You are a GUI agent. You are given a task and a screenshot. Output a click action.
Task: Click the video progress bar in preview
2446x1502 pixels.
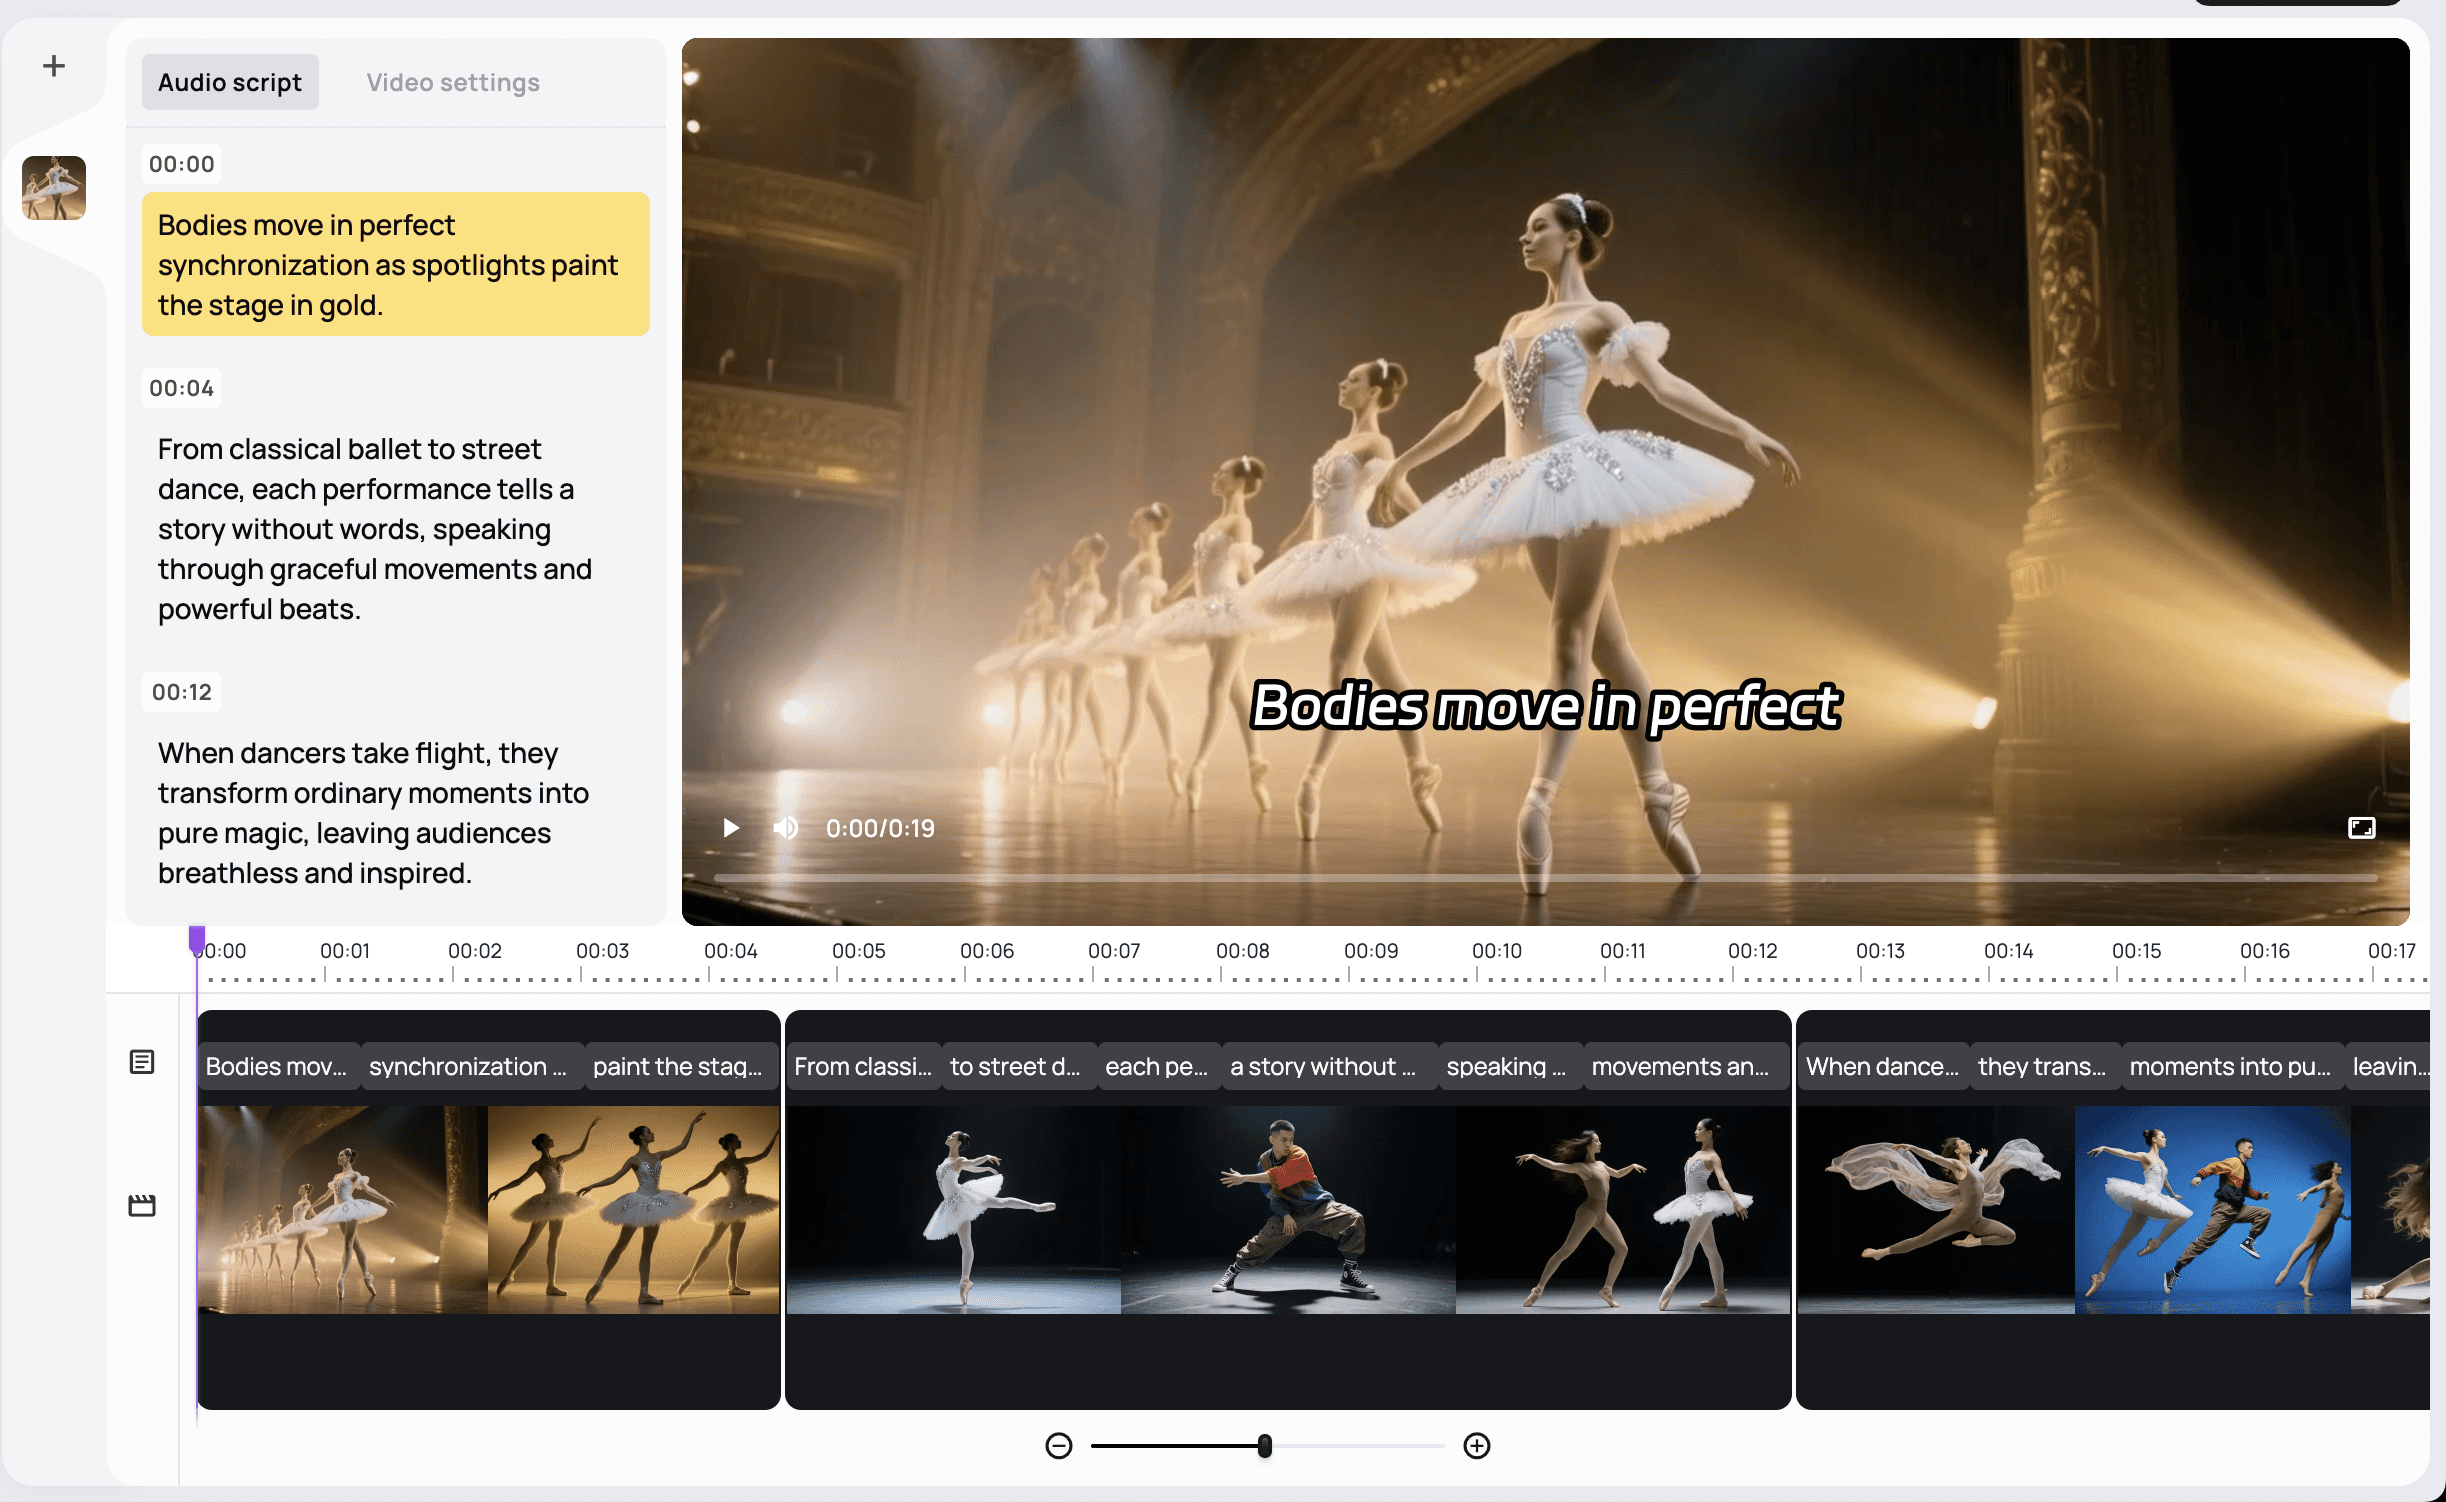tap(1545, 878)
